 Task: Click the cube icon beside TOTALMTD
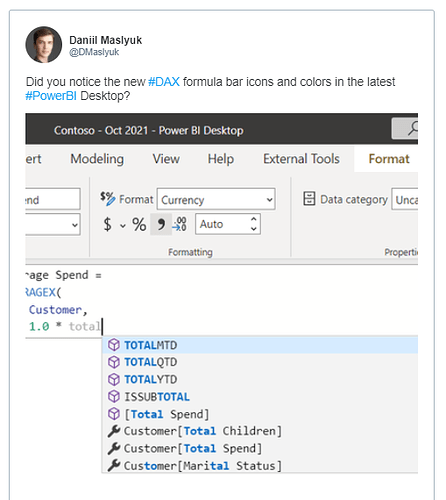[114, 345]
